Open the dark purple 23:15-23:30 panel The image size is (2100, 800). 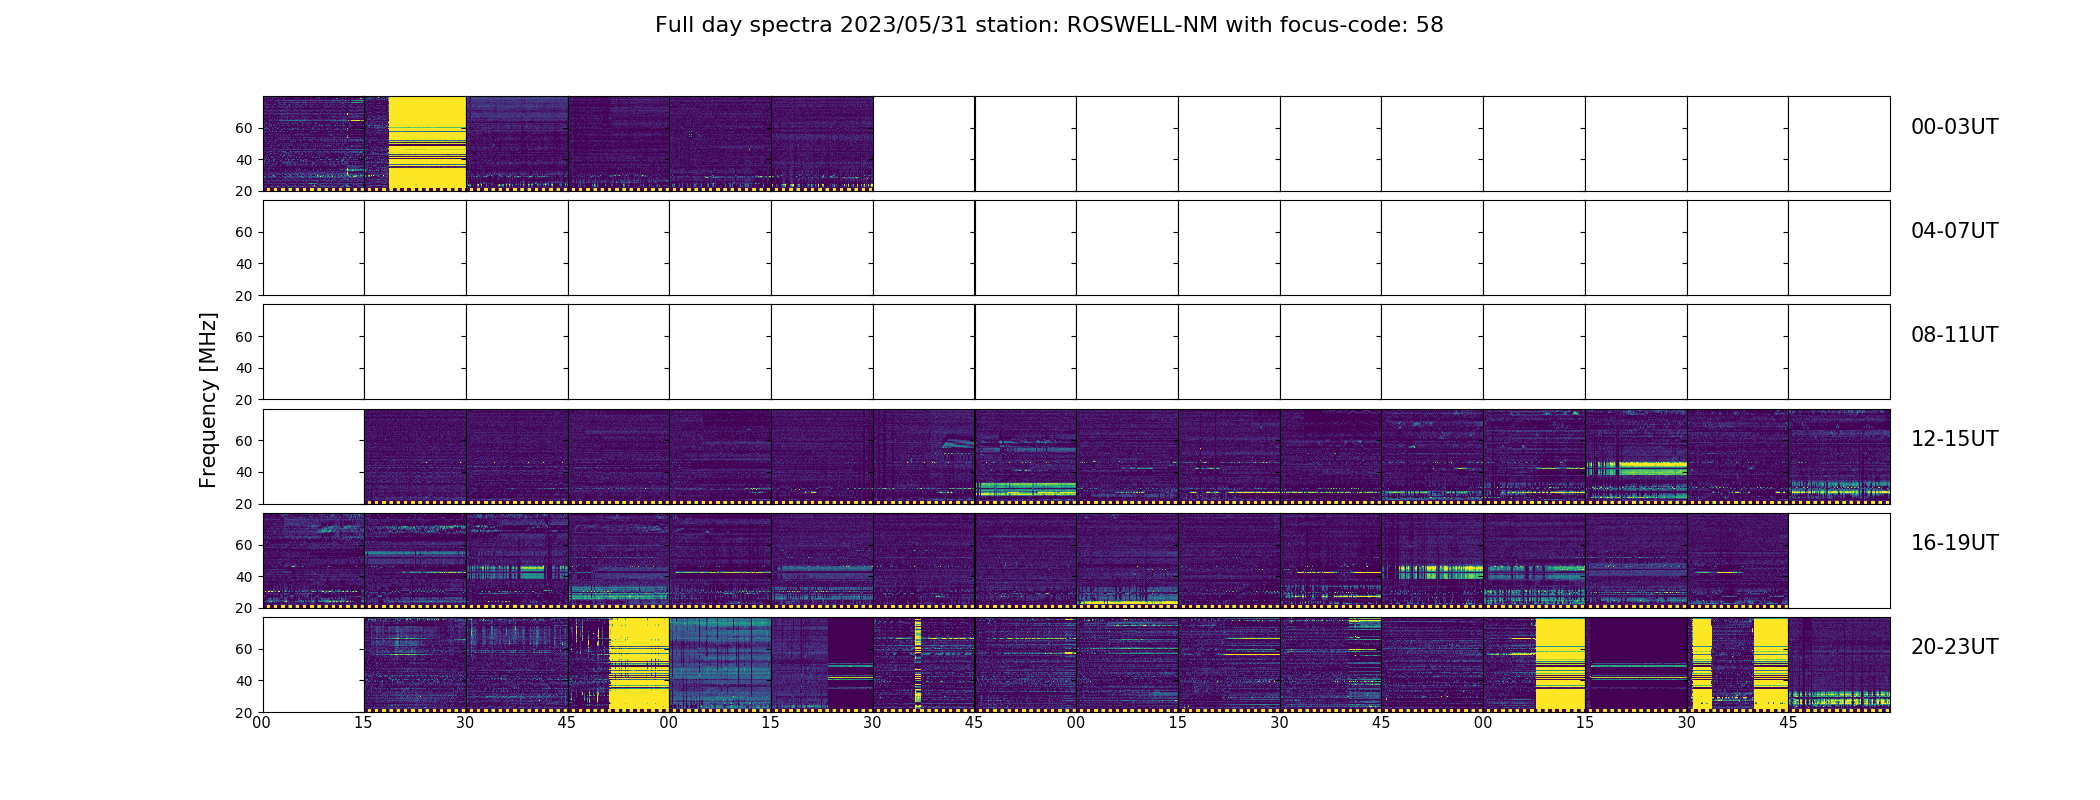pyautogui.click(x=1636, y=664)
